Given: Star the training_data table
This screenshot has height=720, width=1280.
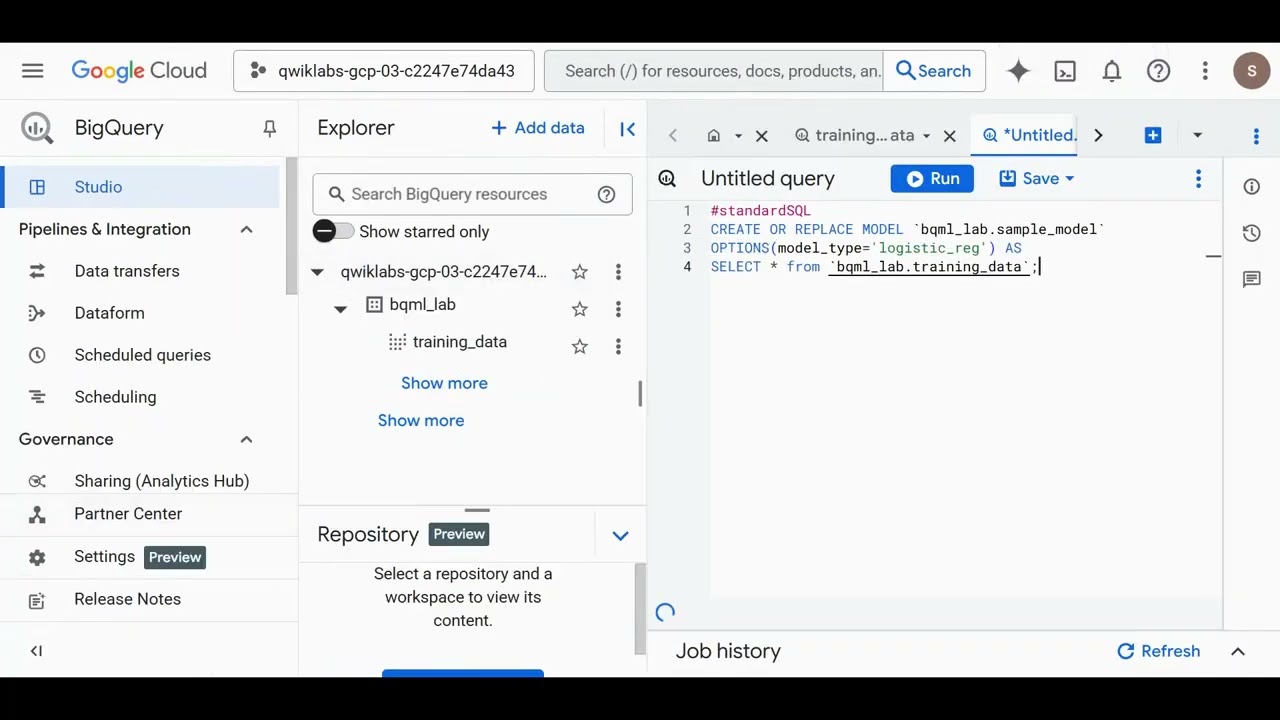Looking at the screenshot, I should [579, 347].
